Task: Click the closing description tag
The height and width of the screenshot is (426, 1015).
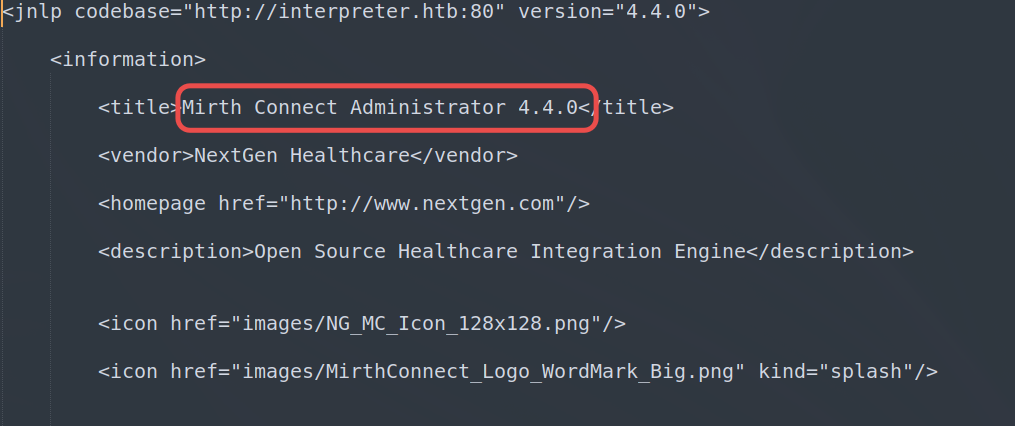Action: 830,252
